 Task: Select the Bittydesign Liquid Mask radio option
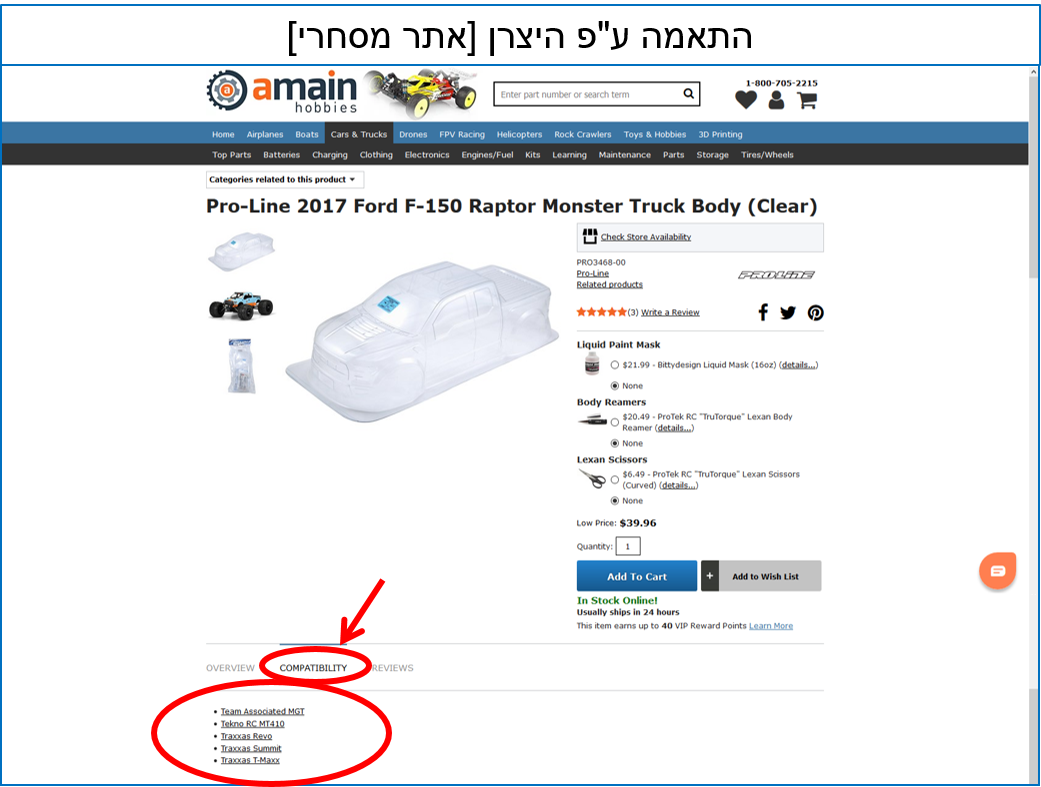tap(615, 365)
